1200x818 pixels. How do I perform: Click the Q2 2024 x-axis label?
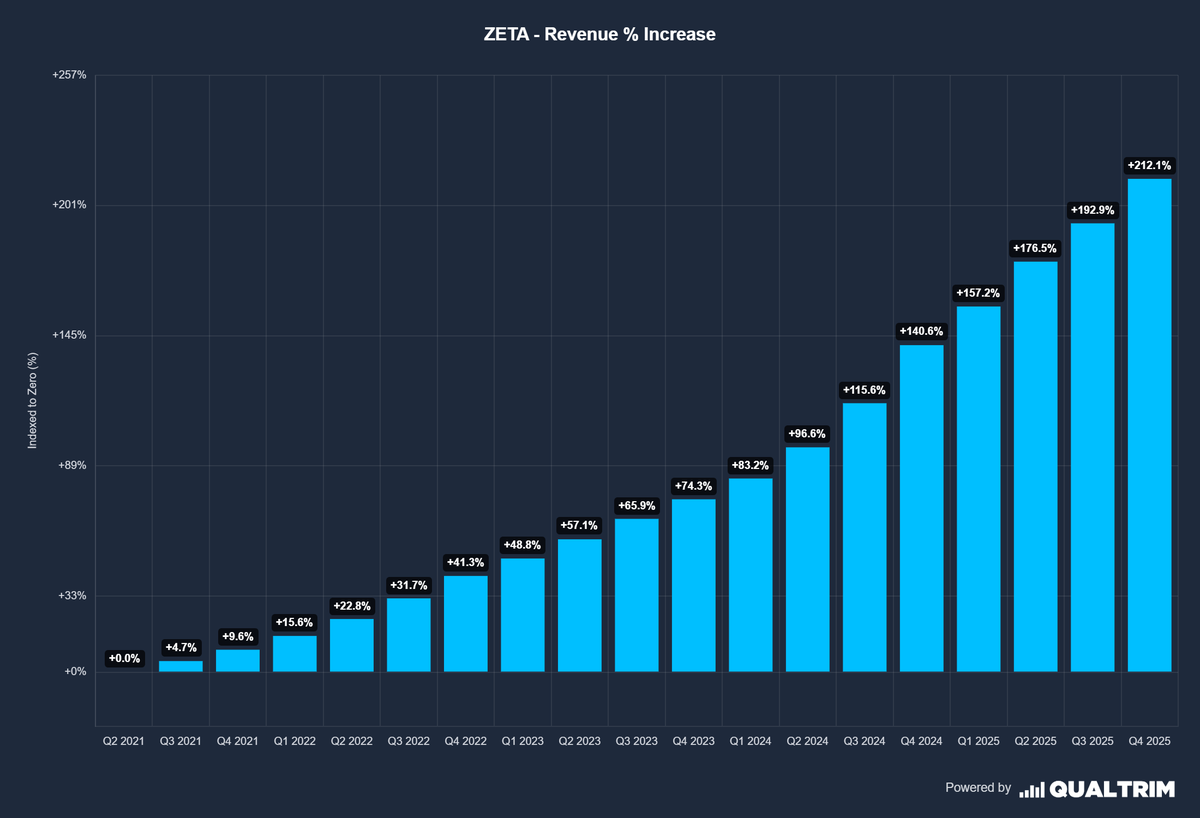[x=807, y=742]
